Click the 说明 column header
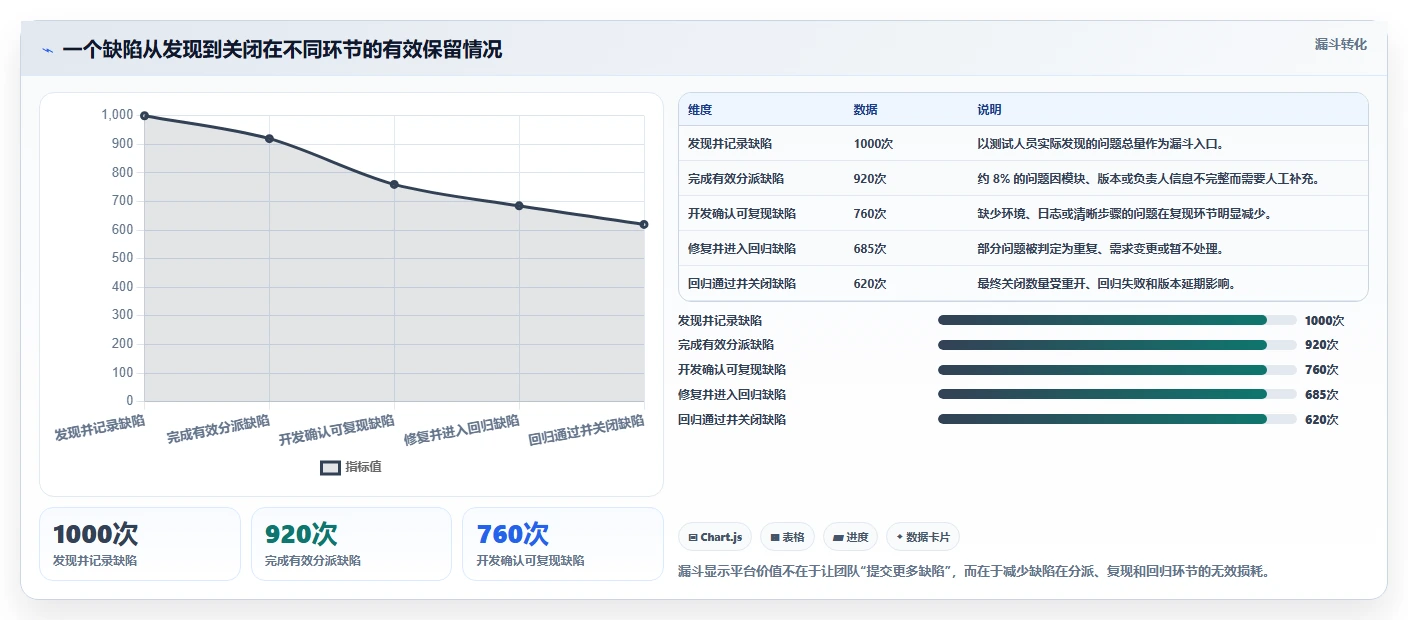Screen dimensions: 1408x620 click(989, 110)
